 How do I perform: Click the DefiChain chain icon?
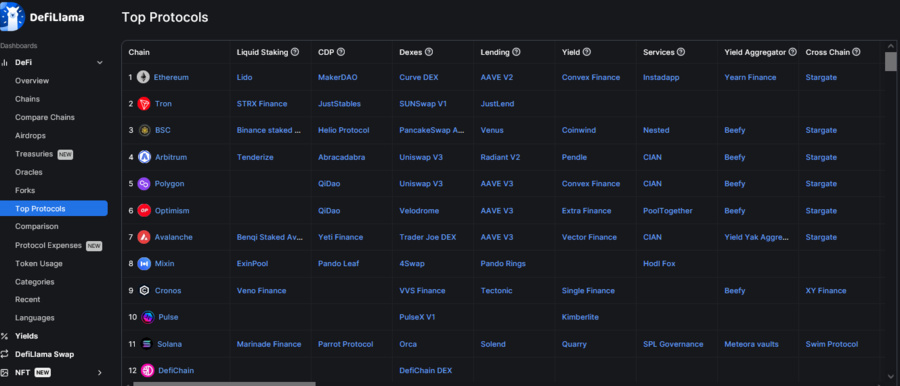click(148, 370)
